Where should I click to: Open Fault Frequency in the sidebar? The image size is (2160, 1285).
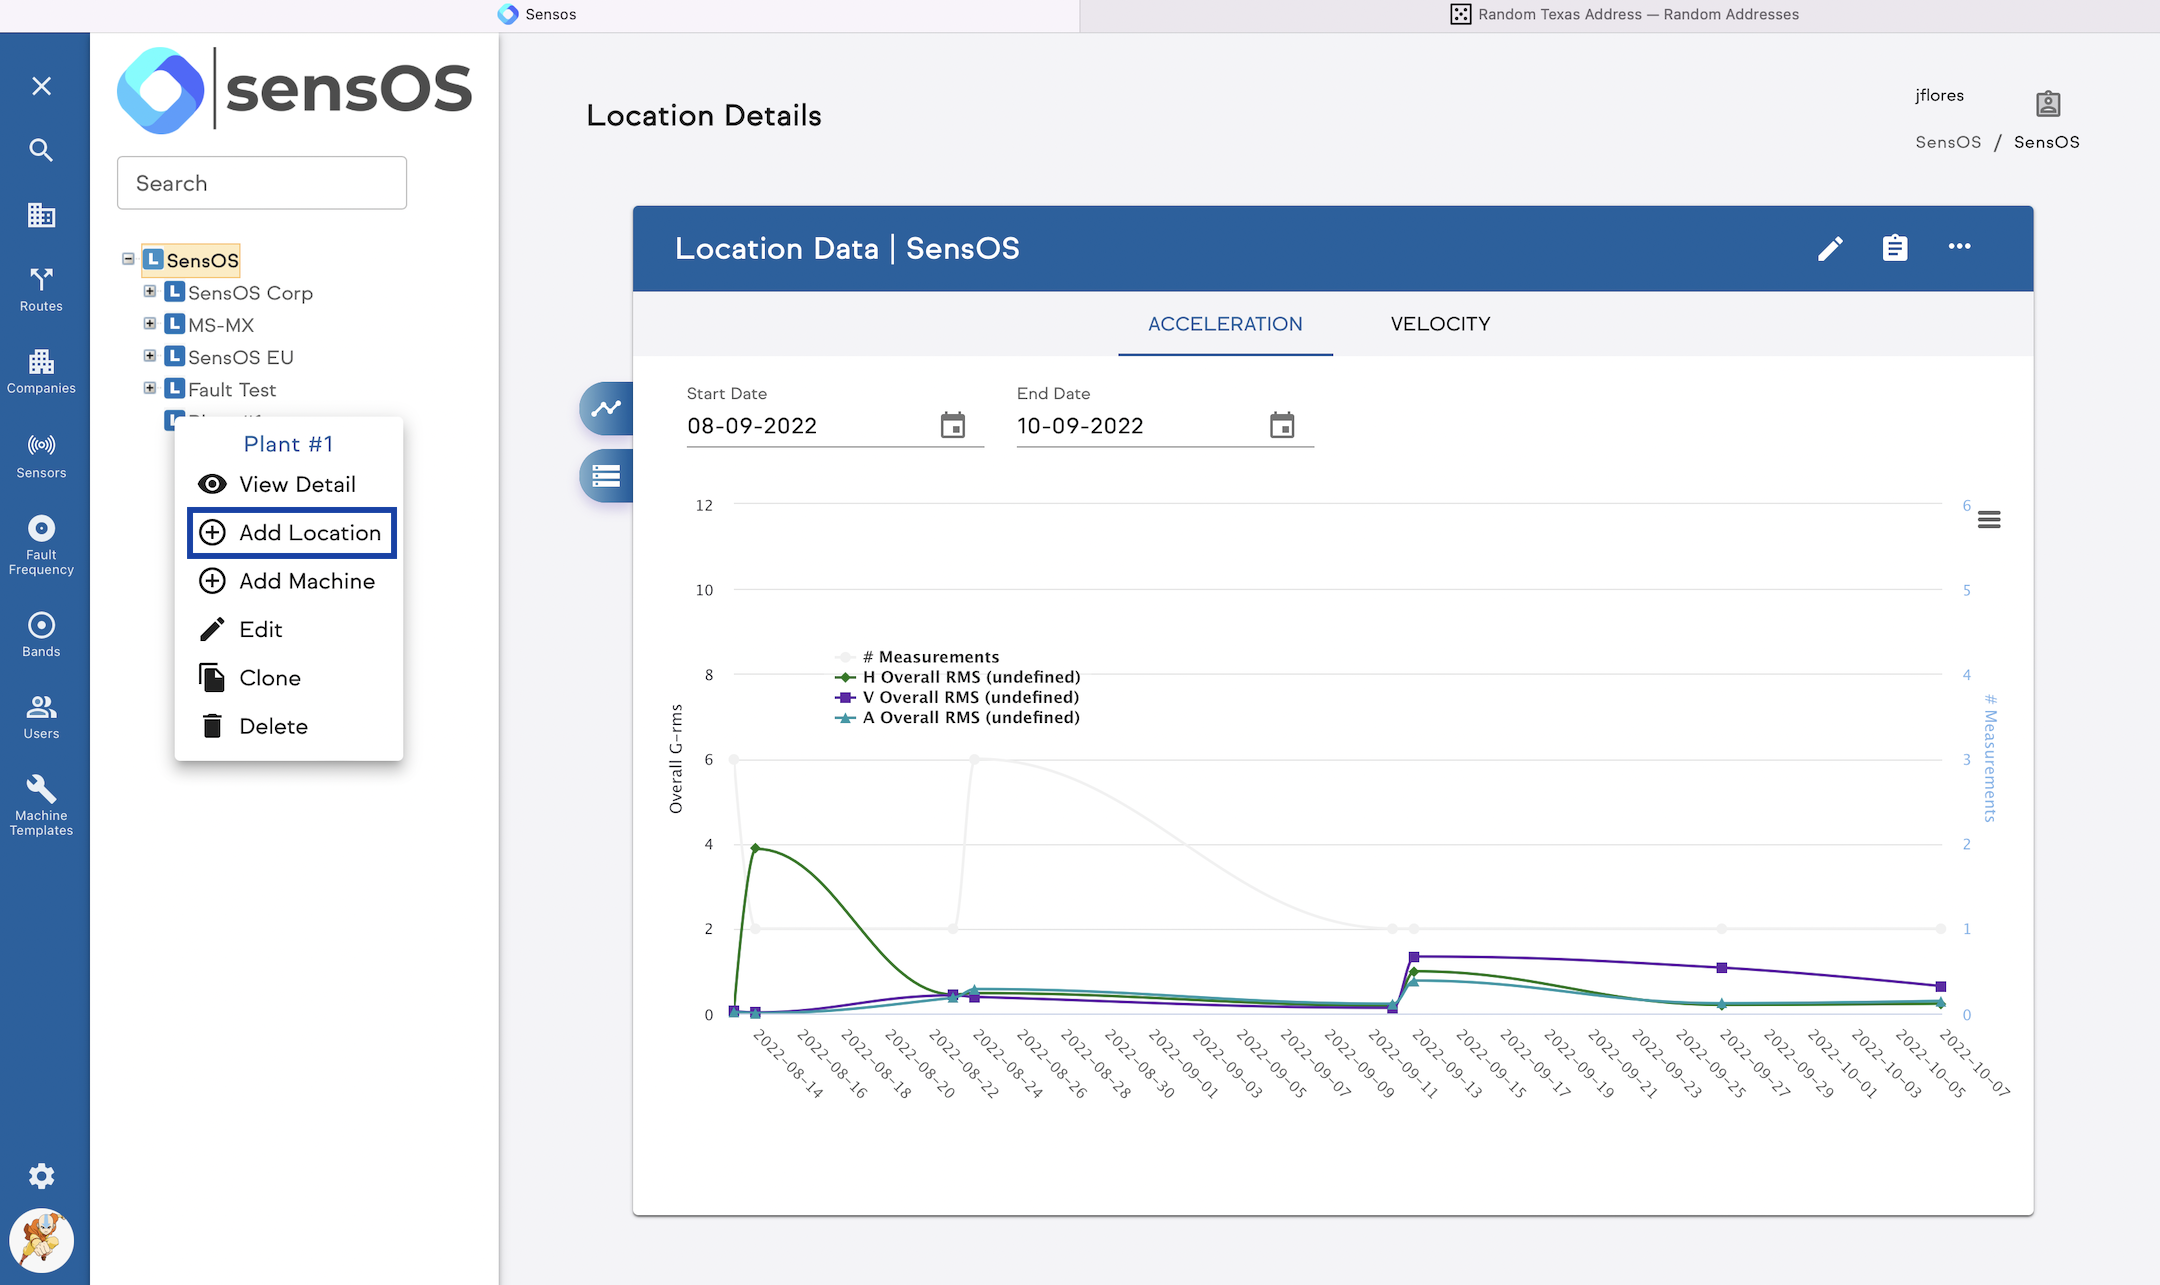click(41, 545)
